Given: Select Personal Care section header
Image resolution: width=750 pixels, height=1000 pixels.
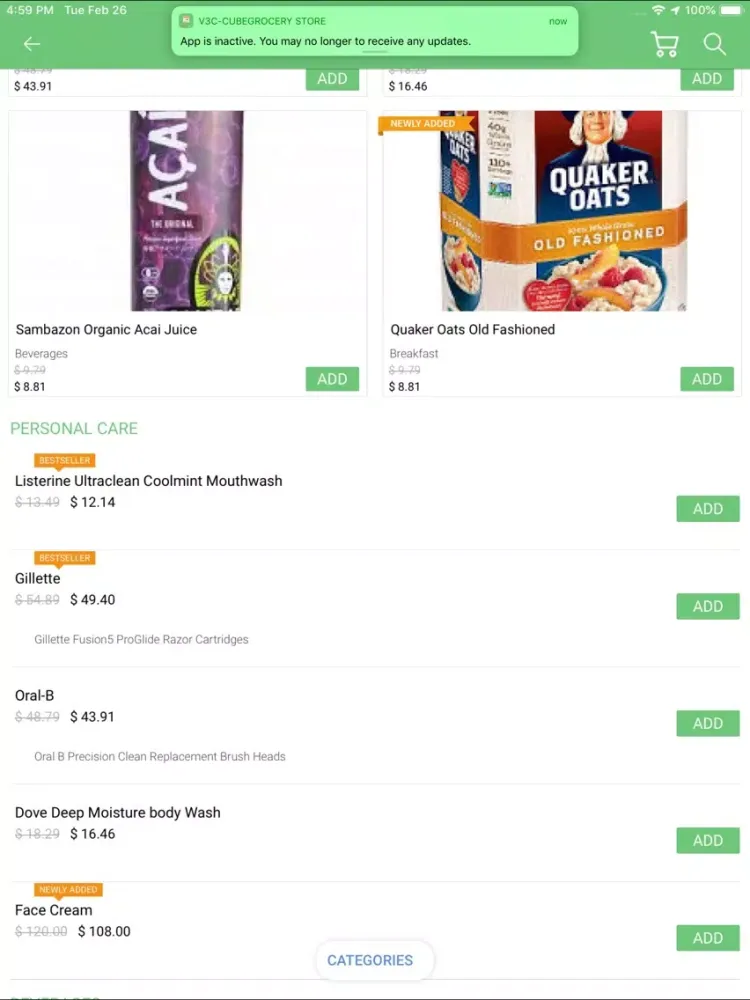Looking at the screenshot, I should (x=74, y=428).
